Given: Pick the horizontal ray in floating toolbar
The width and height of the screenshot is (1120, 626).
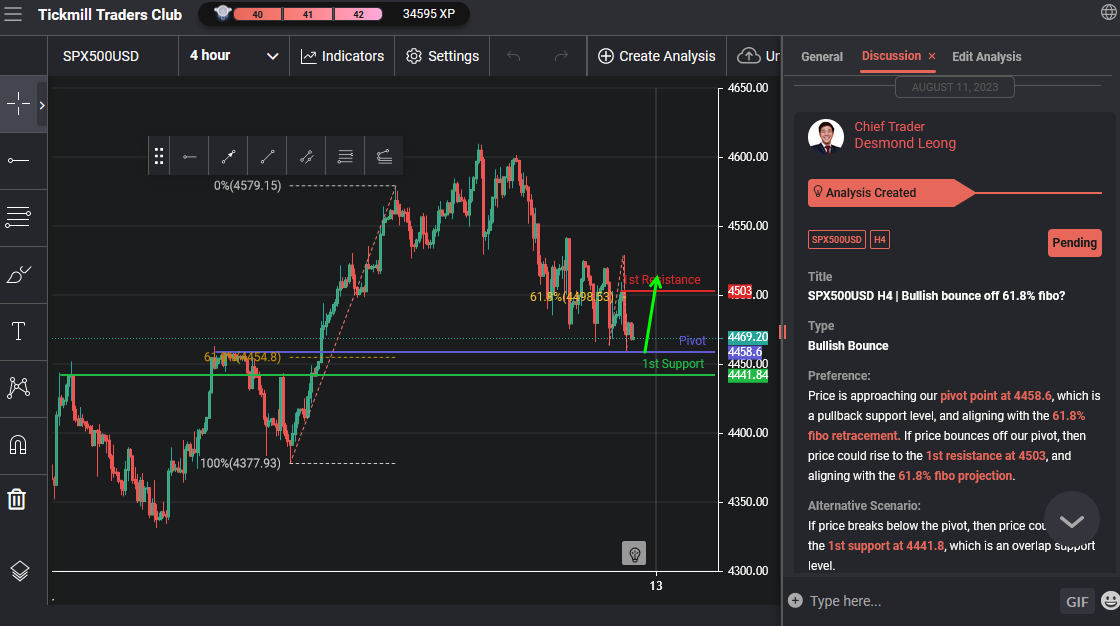Looking at the screenshot, I should pyautogui.click(x=189, y=156).
